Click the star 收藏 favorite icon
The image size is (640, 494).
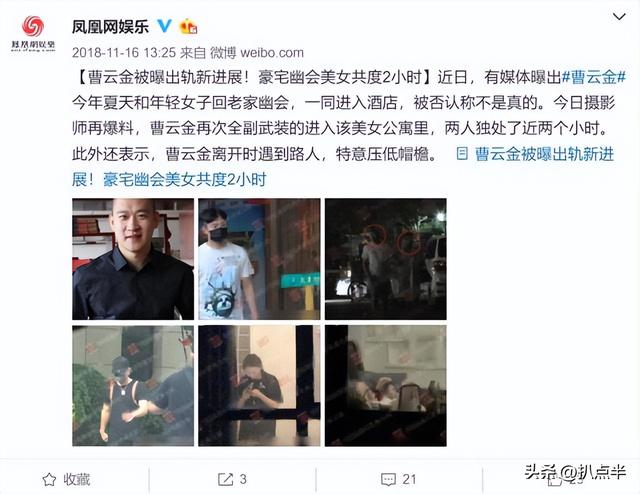tap(49, 479)
